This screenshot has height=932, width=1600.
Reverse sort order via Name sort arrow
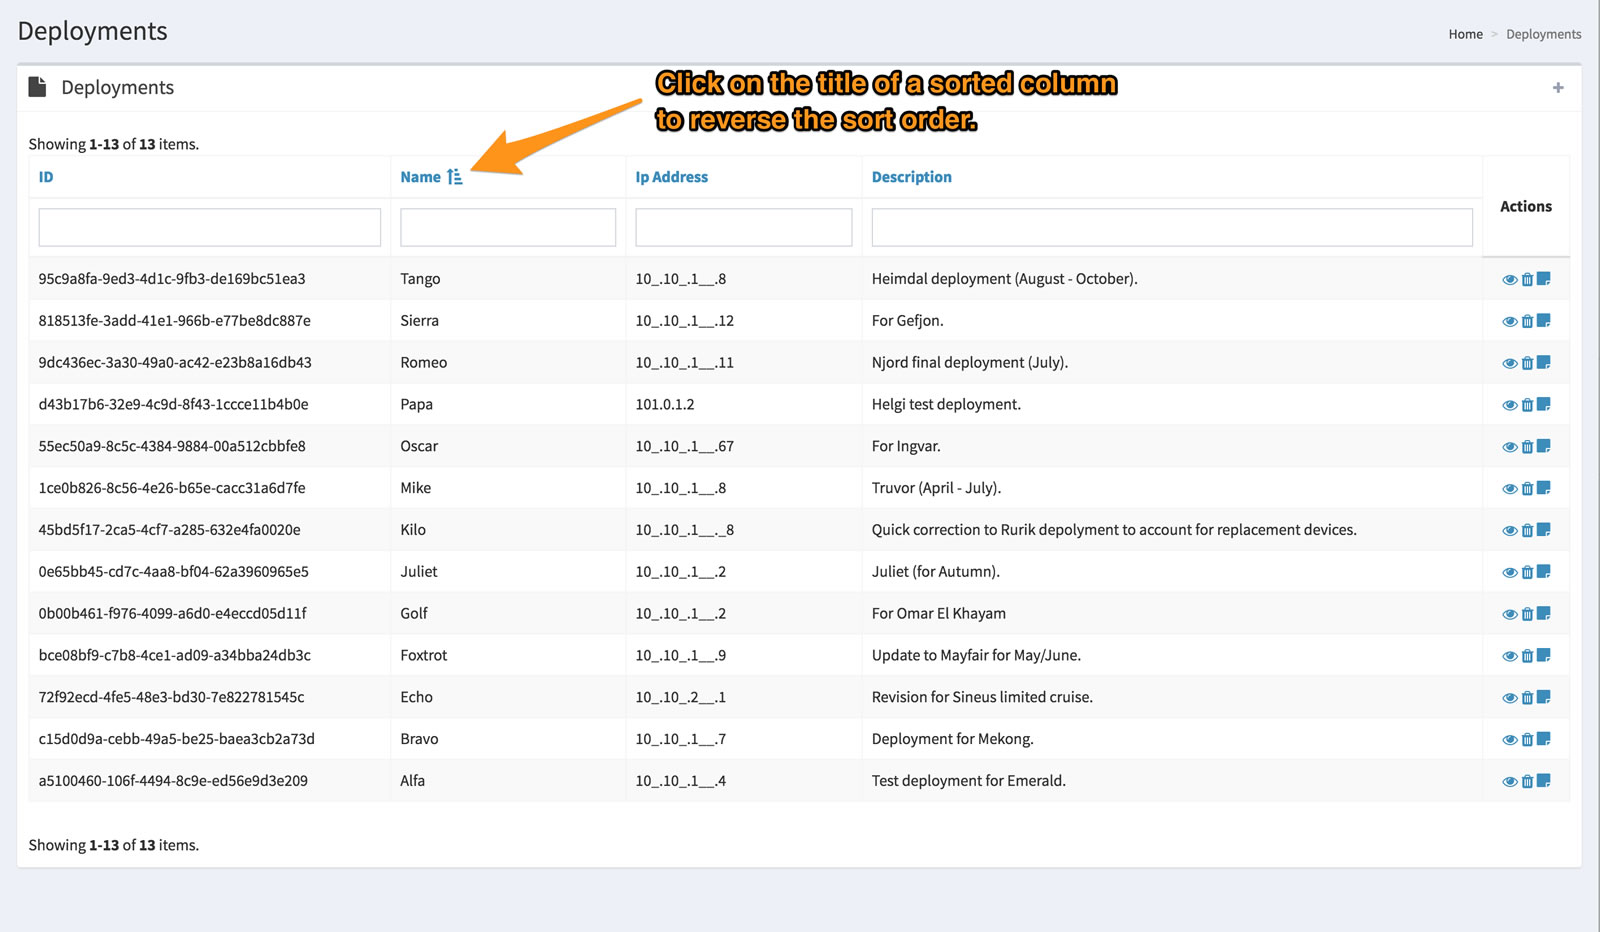(455, 177)
